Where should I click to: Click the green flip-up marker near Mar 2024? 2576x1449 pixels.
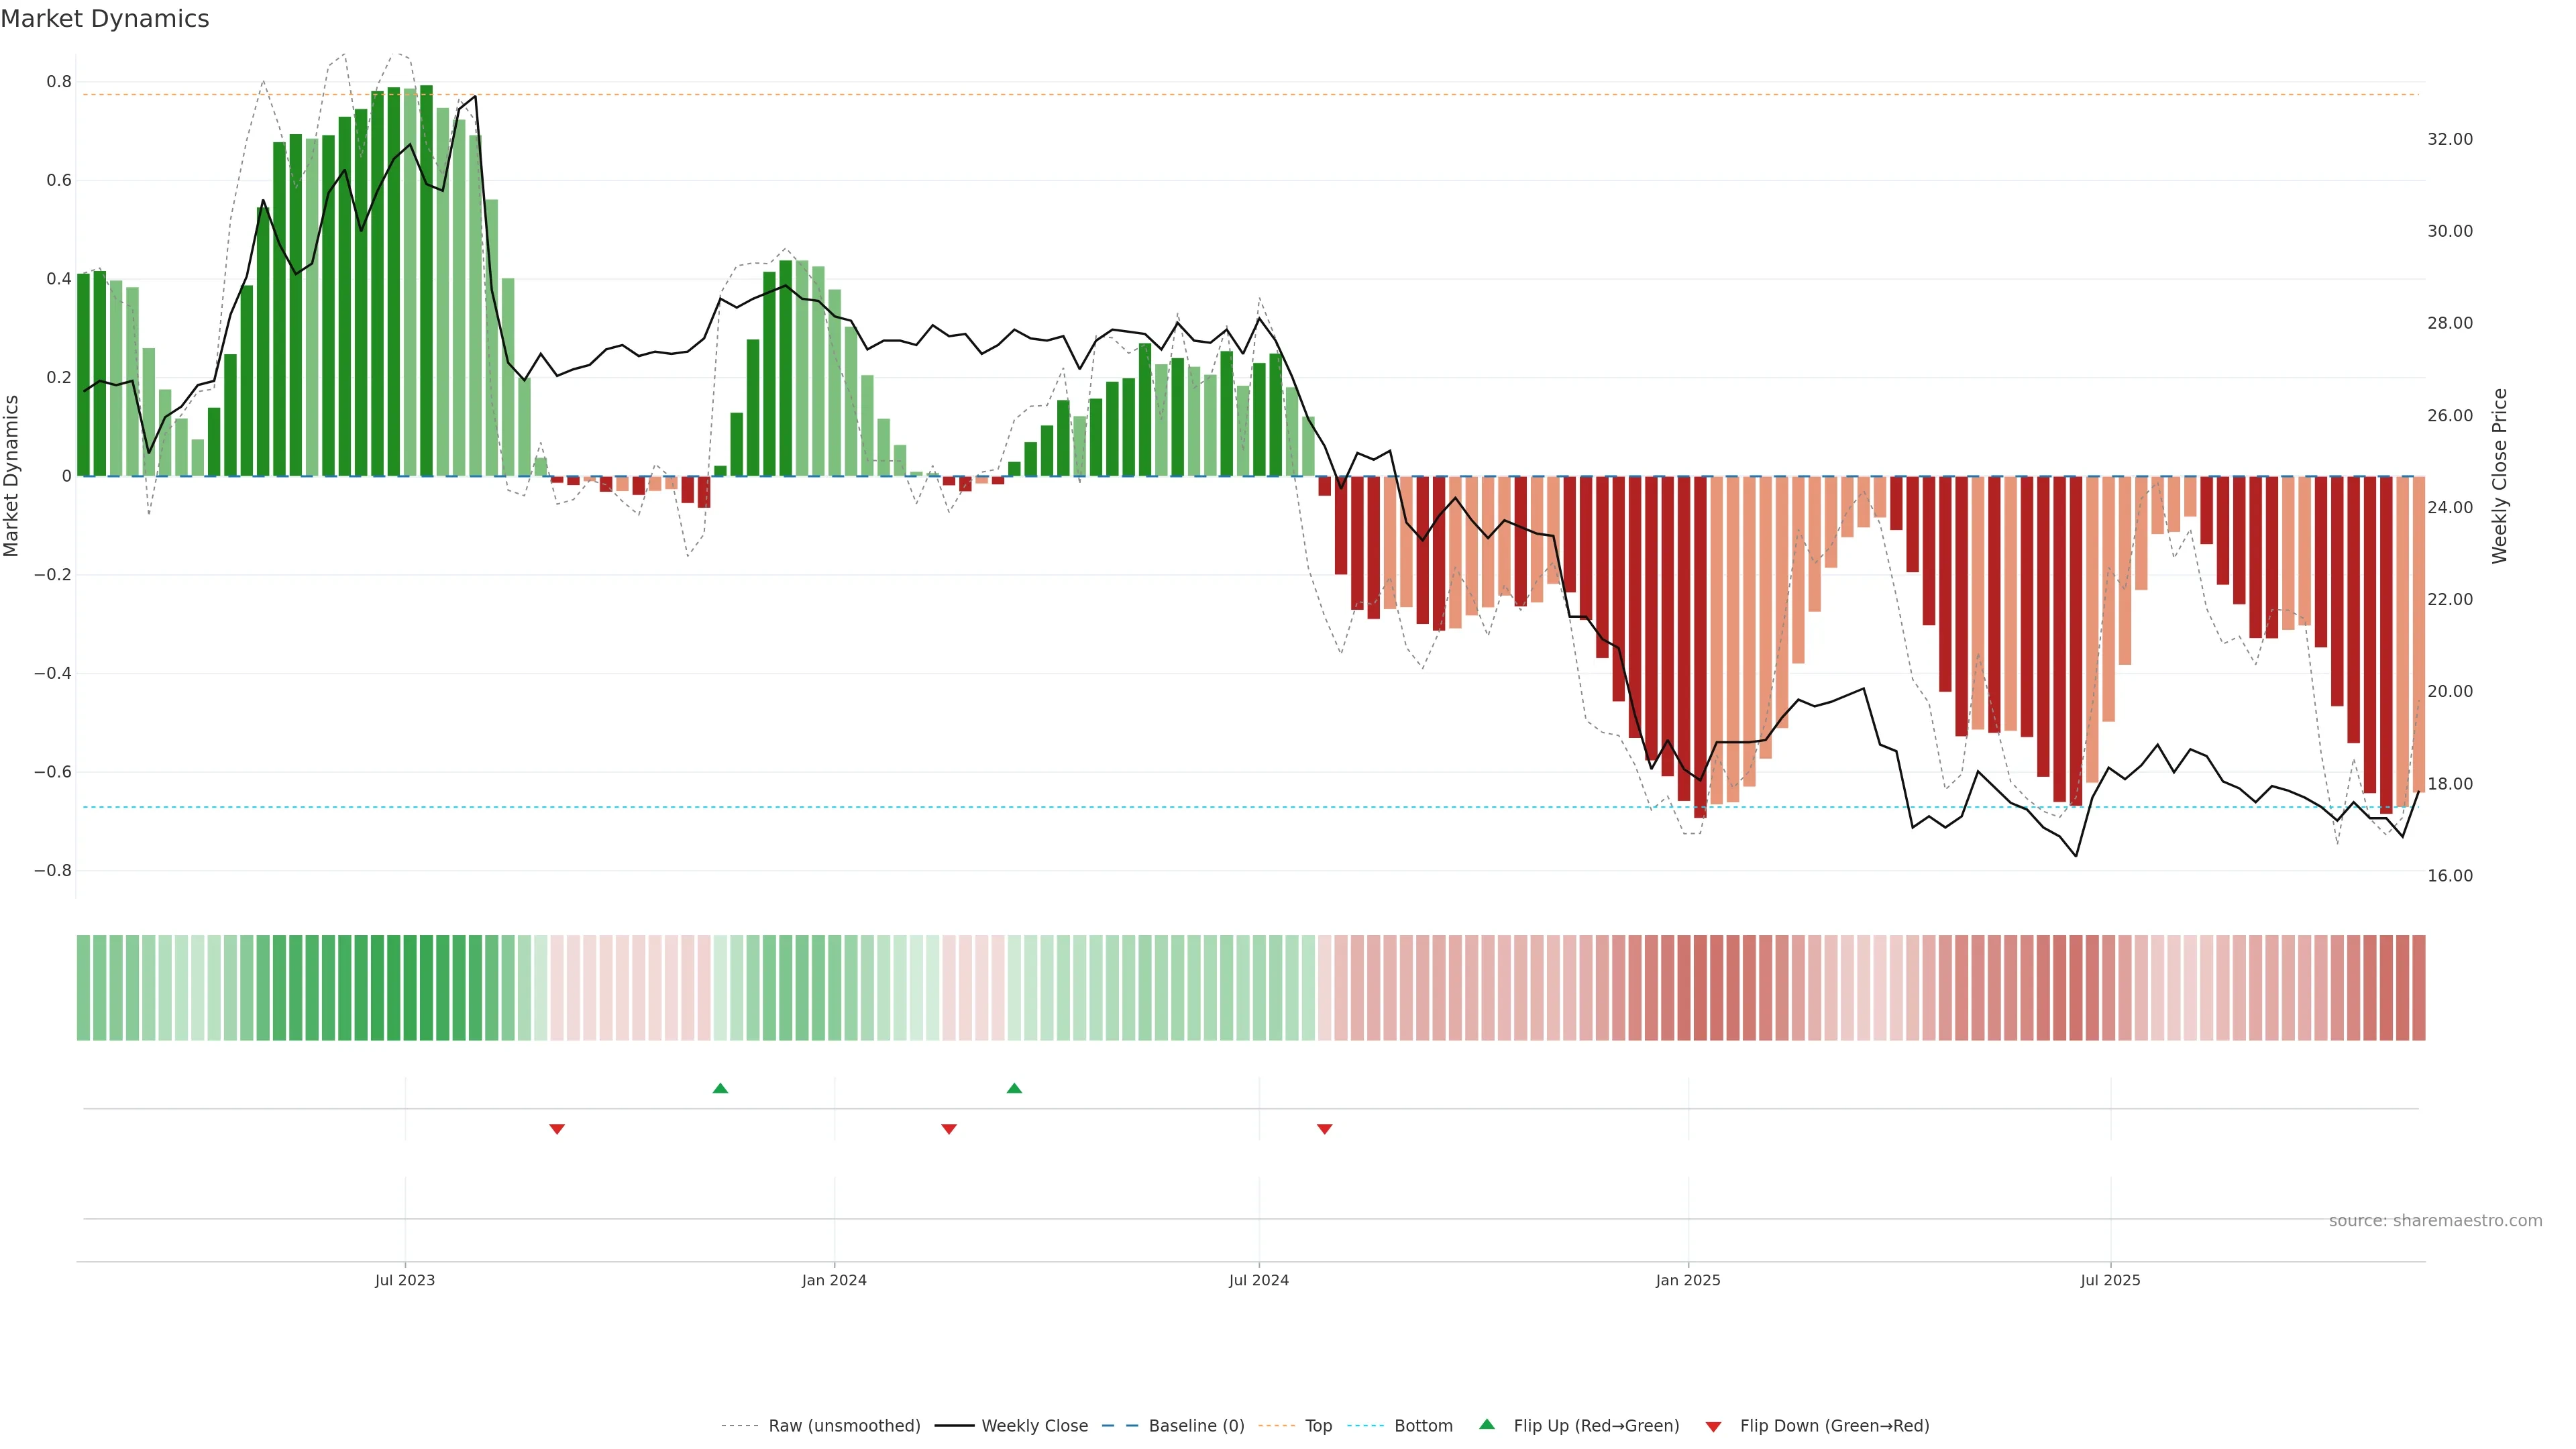coord(1014,1088)
